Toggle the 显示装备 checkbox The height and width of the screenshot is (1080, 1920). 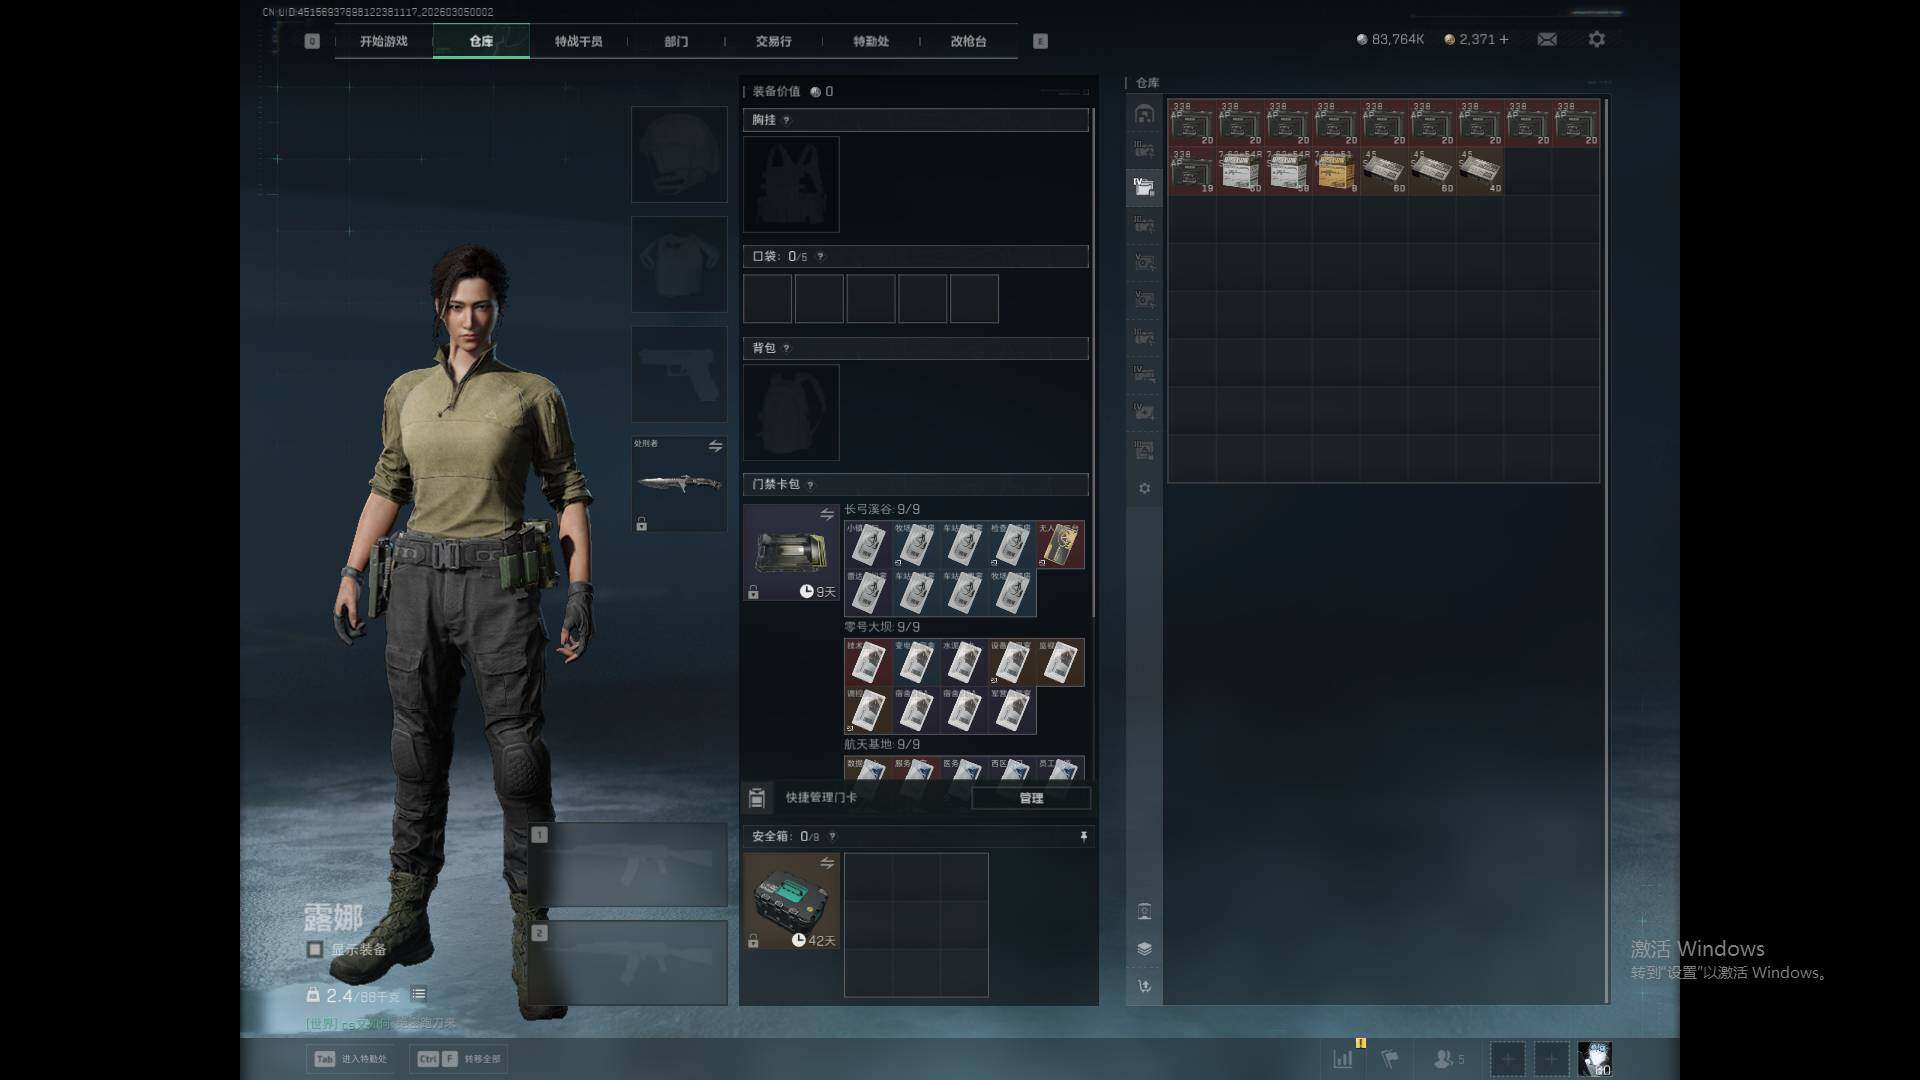pos(315,949)
